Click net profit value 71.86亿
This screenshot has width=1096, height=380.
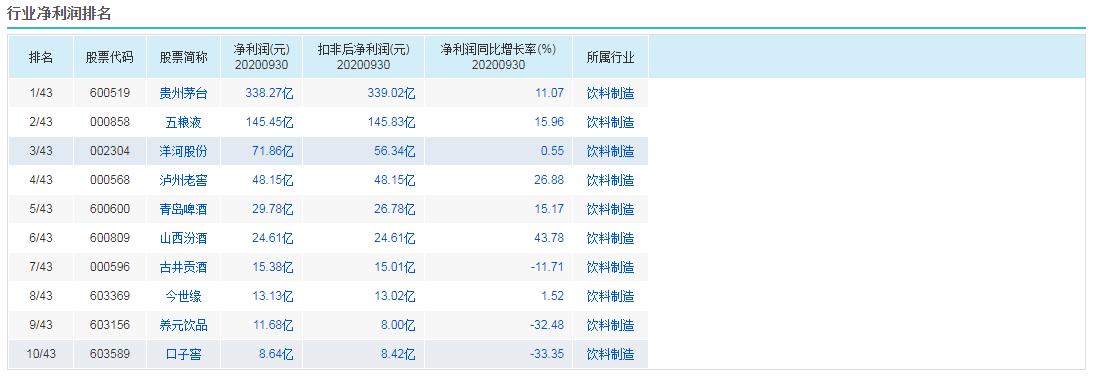pos(273,151)
